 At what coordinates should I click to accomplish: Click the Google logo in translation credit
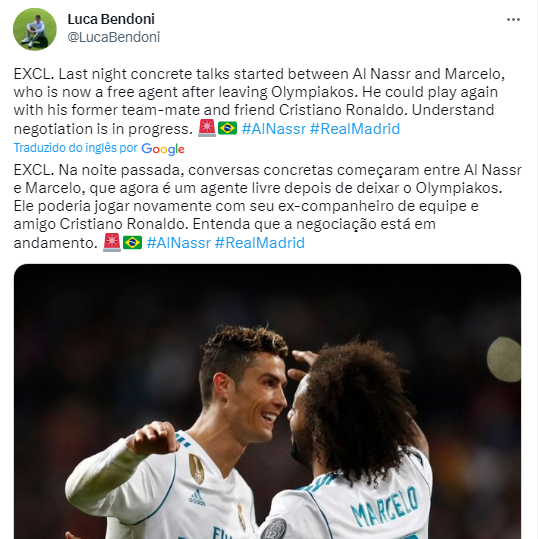click(x=163, y=148)
